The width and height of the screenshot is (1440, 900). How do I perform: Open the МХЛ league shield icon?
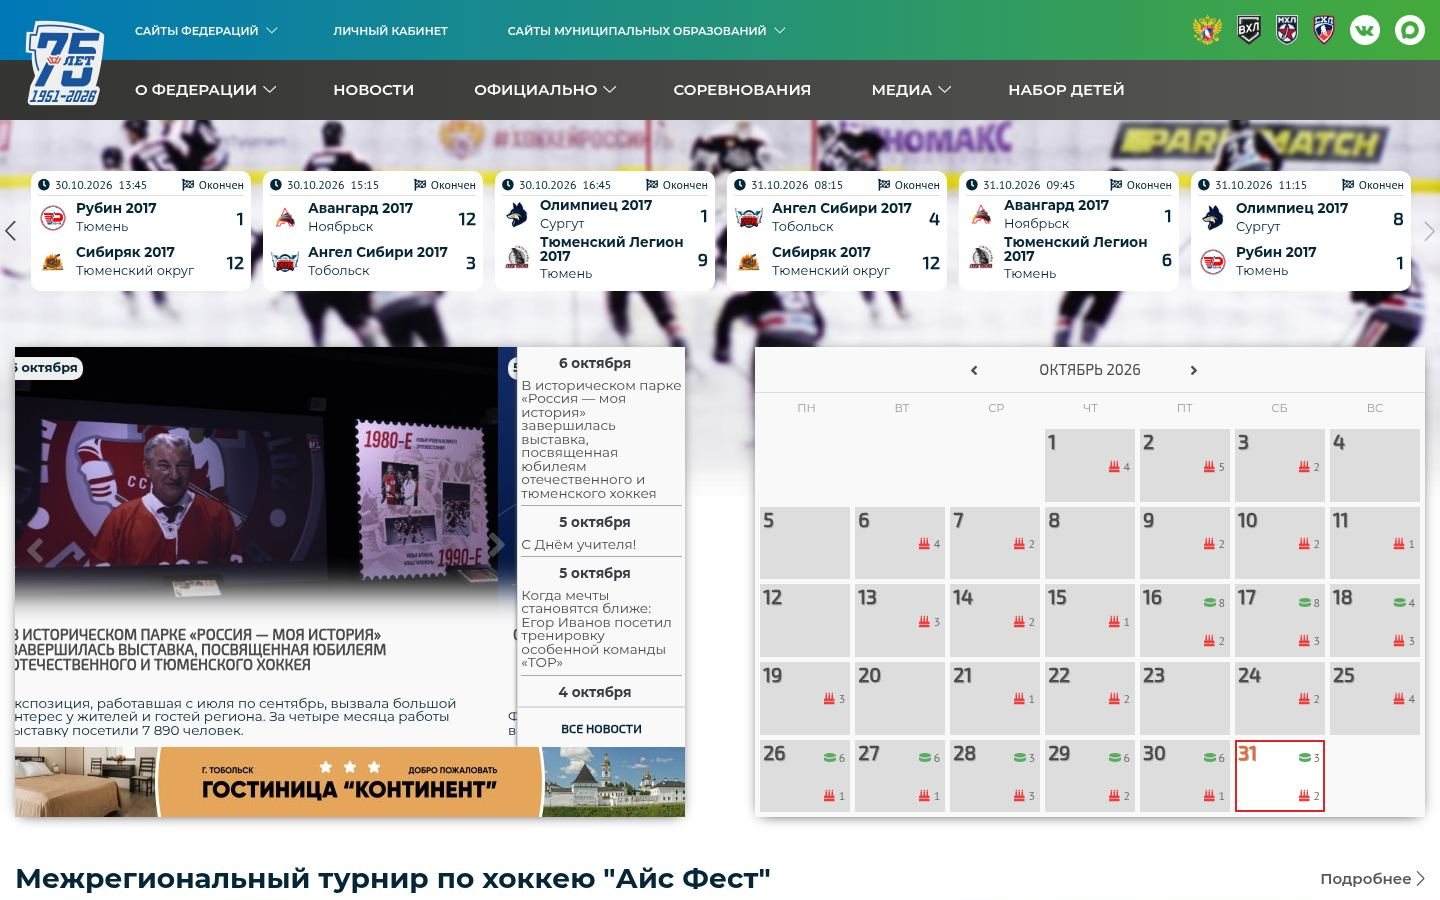click(1287, 30)
